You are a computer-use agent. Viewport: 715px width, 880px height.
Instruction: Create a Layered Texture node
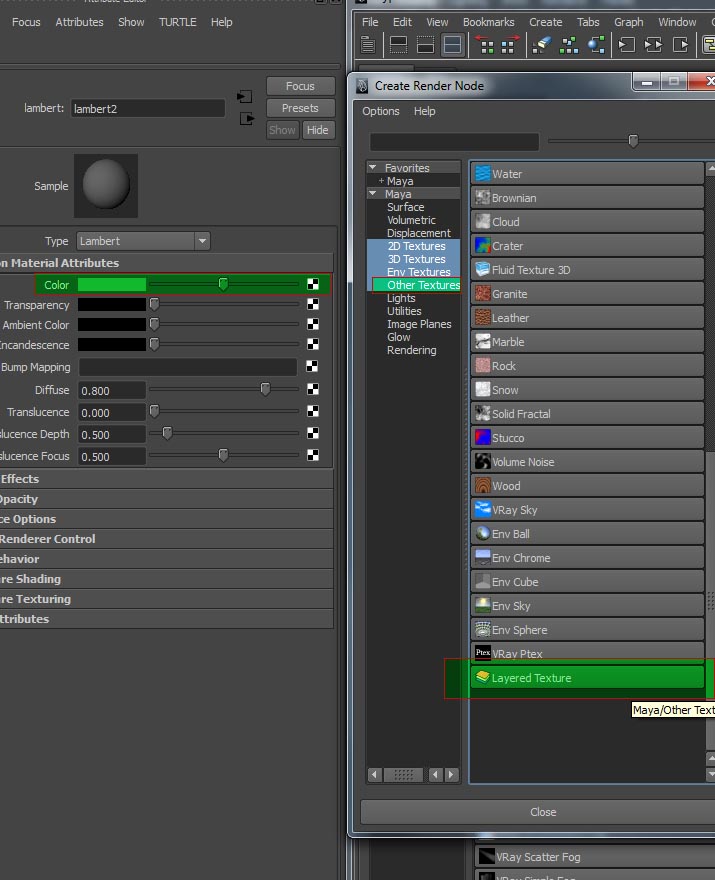(587, 677)
